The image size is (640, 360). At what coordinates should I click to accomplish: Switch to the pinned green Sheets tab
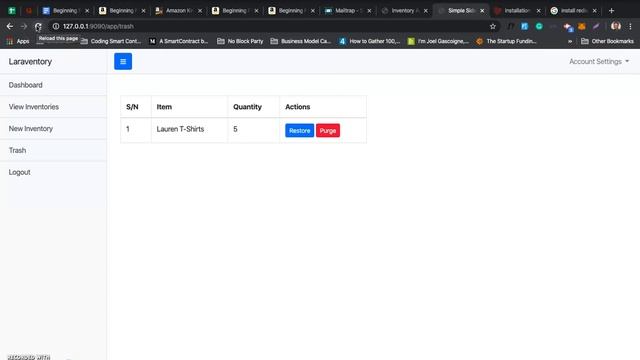(12, 11)
